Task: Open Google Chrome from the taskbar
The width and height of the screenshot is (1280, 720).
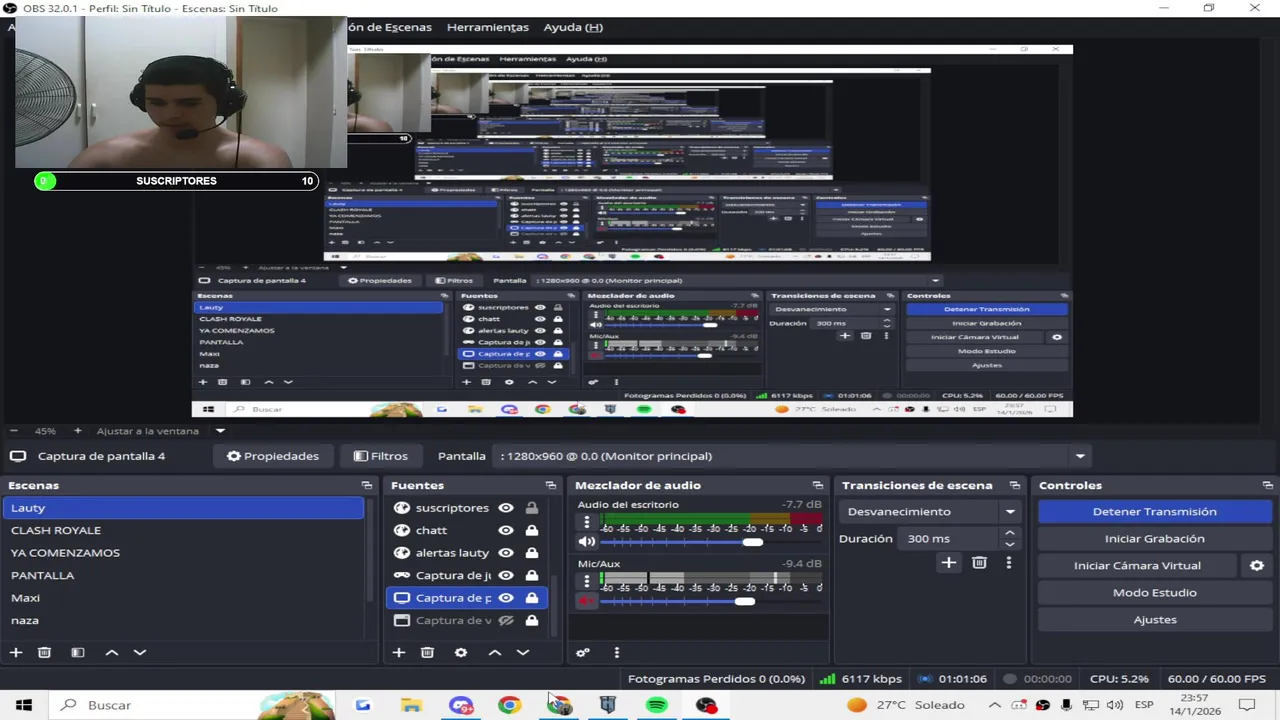Action: click(510, 705)
